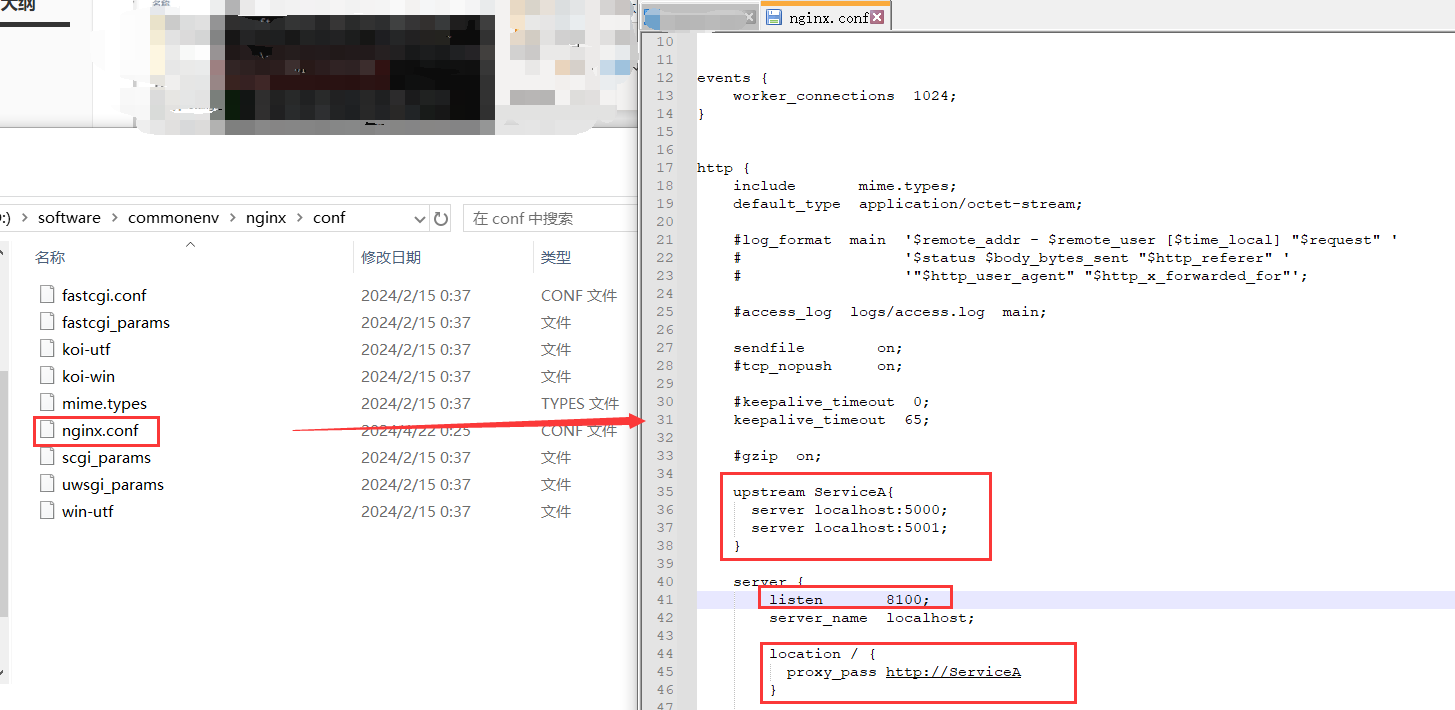
Task: Click the fastcgi.conf file icon
Action: click(x=46, y=295)
